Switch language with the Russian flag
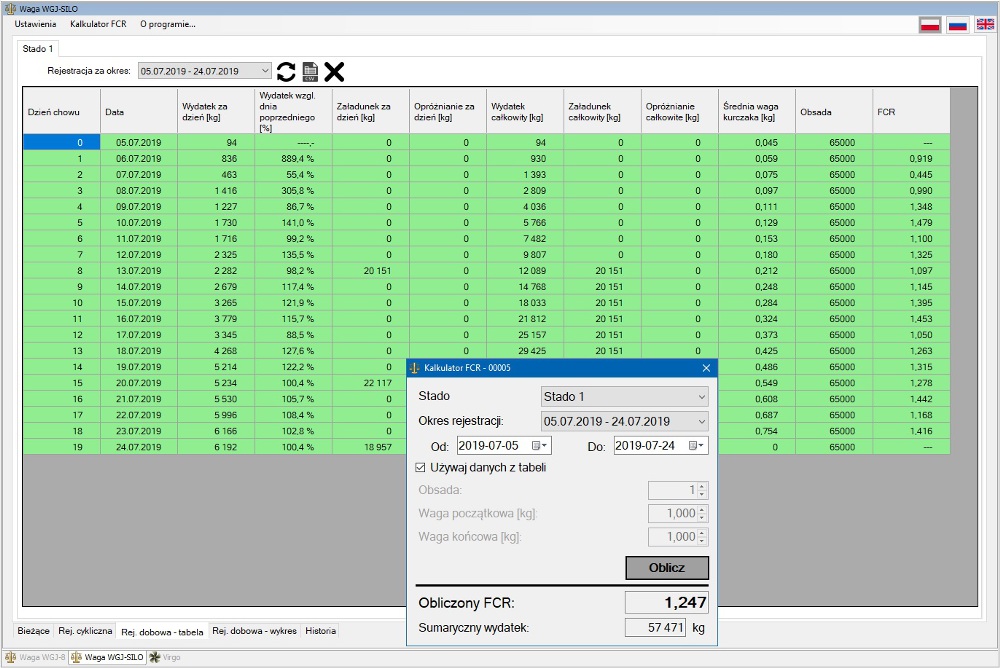This screenshot has height=668, width=1000. [957, 24]
